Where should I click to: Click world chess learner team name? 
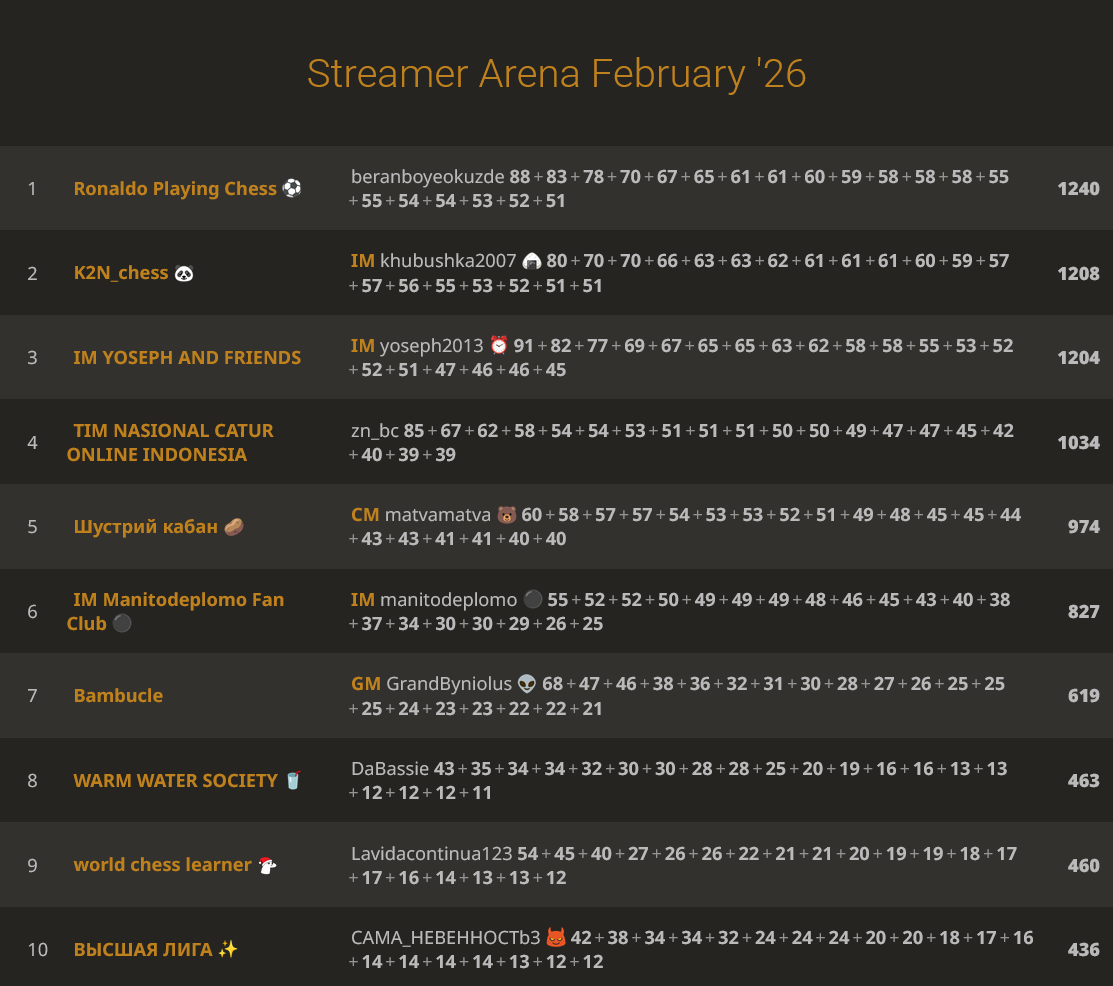[x=162, y=865]
